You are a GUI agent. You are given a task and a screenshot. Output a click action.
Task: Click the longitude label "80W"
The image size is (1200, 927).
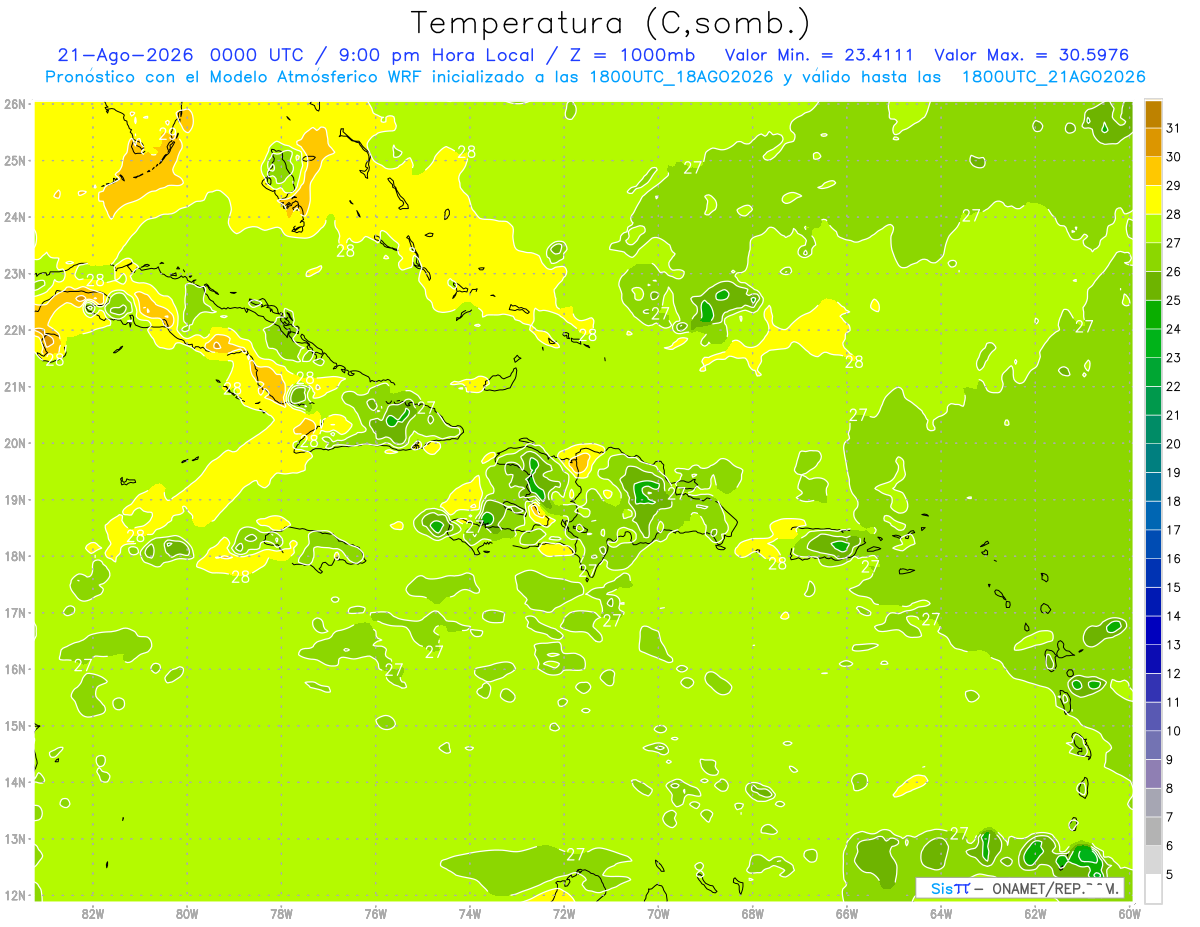(x=187, y=913)
